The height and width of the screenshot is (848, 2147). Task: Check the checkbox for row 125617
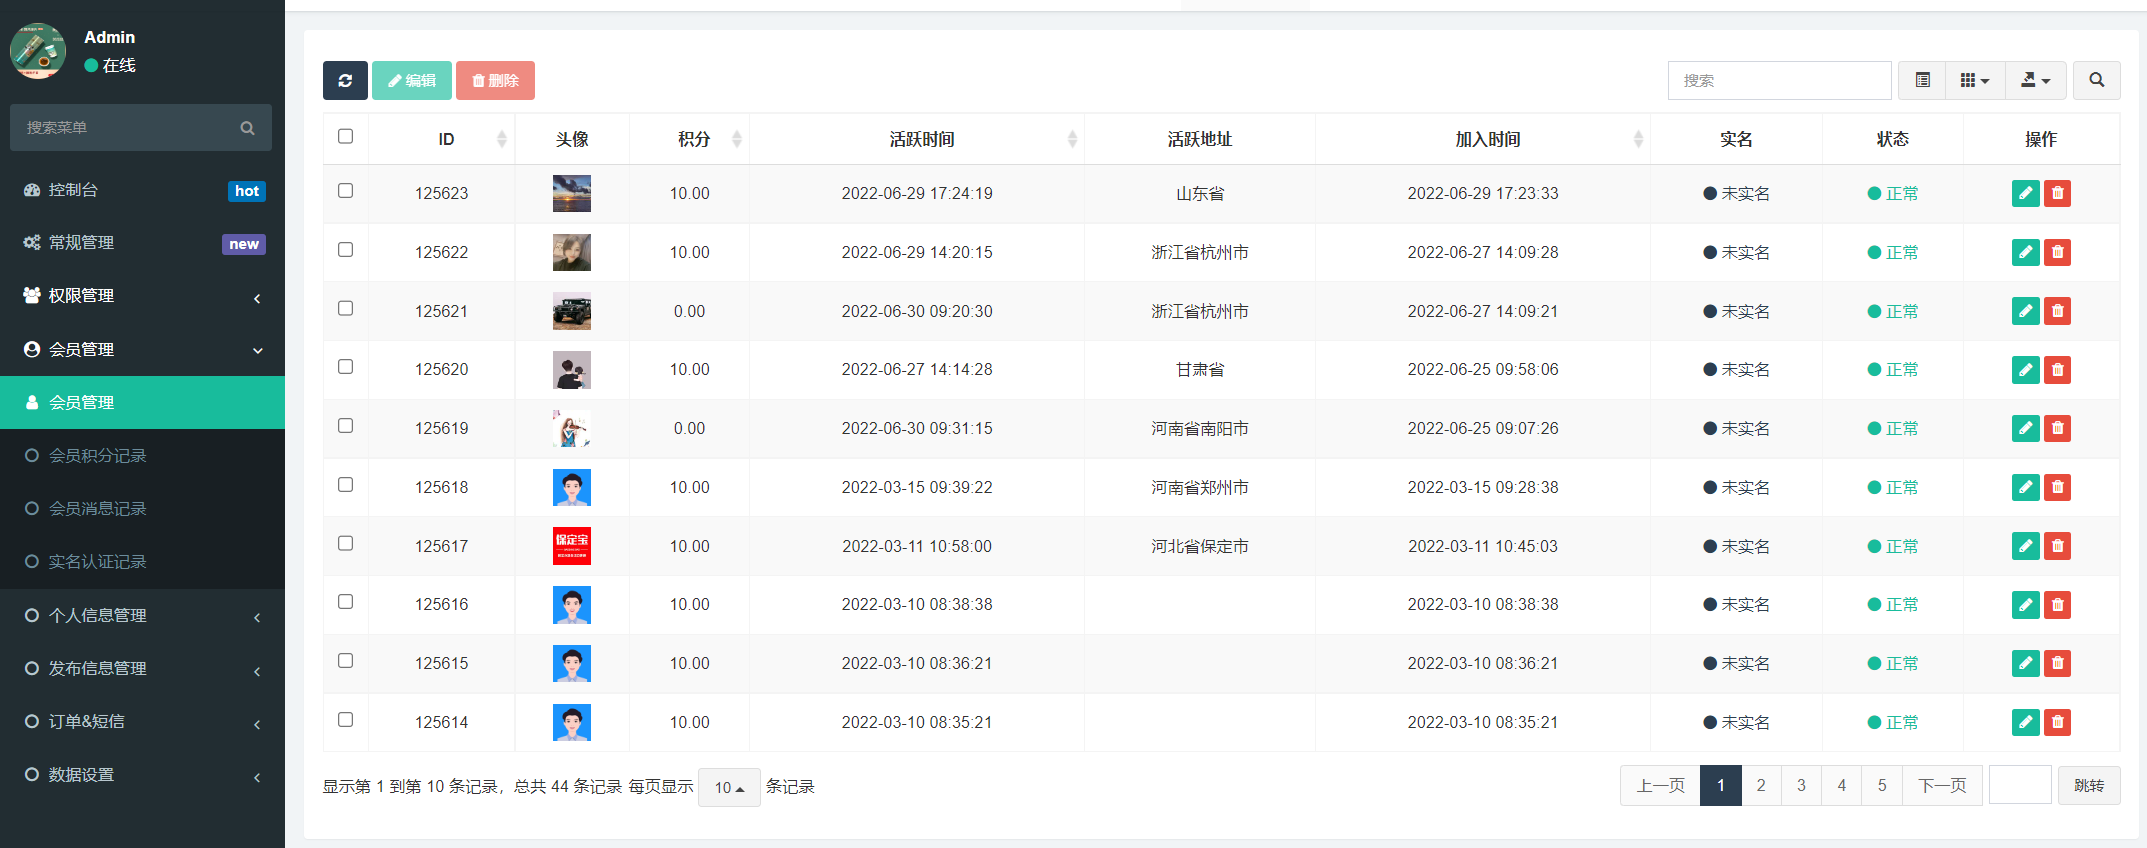345,543
